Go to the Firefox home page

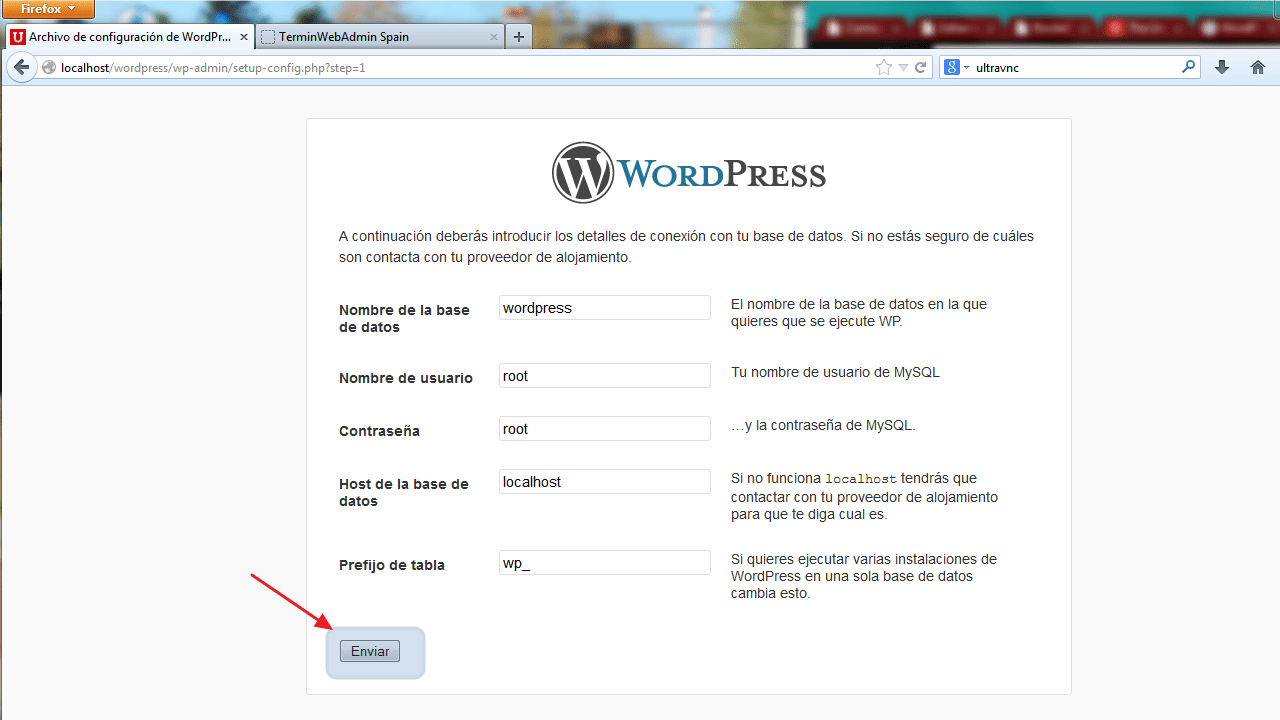tap(1258, 67)
